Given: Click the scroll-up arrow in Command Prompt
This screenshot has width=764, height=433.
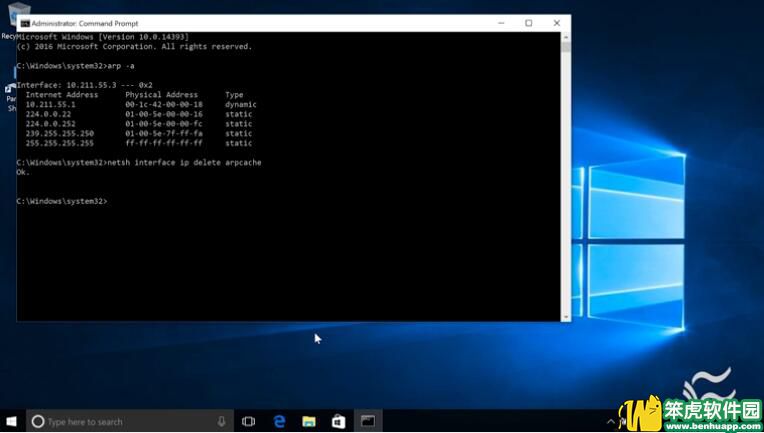Looking at the screenshot, I should coord(566,37).
